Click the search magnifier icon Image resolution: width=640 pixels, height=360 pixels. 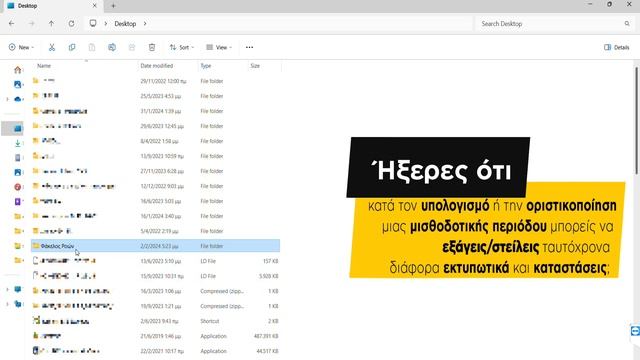[627, 24]
